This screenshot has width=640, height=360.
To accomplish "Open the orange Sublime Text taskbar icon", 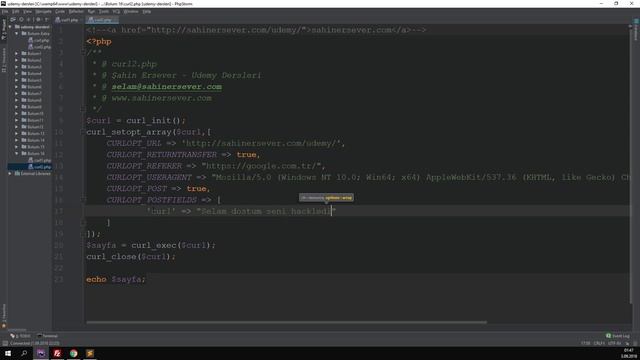I will click(x=90, y=353).
